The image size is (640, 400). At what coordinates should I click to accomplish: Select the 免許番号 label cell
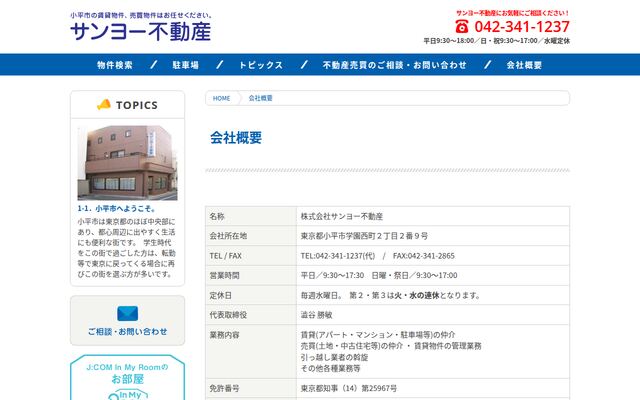coord(251,388)
